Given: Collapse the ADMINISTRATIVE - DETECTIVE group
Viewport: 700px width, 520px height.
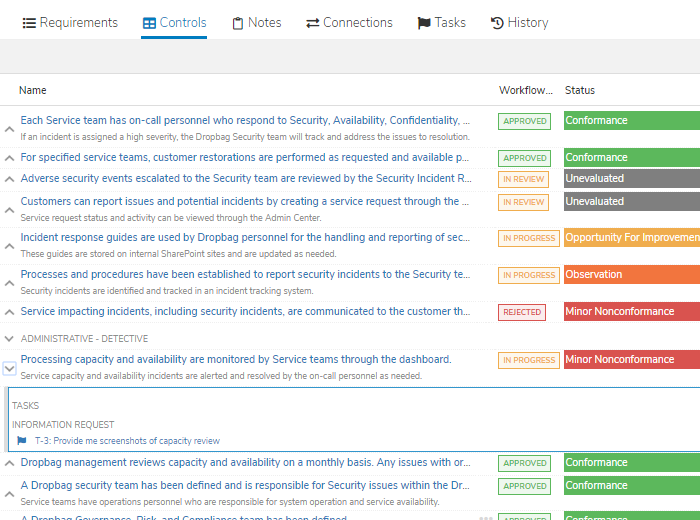Looking at the screenshot, I should pyautogui.click(x=9, y=339).
